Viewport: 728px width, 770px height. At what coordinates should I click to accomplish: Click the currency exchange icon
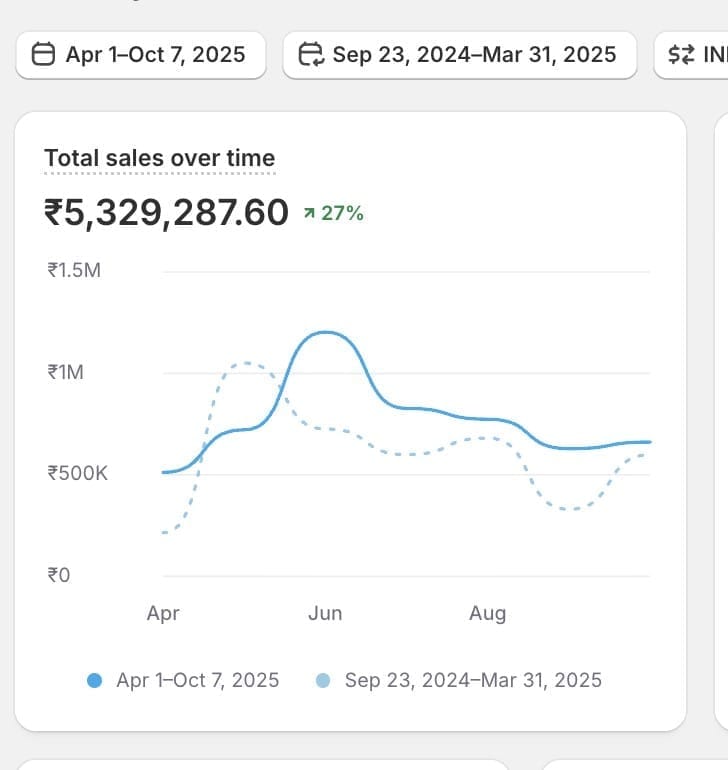[681, 55]
